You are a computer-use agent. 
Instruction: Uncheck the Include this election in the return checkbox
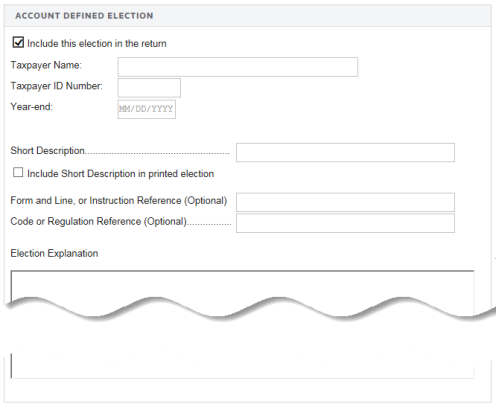[x=18, y=42]
